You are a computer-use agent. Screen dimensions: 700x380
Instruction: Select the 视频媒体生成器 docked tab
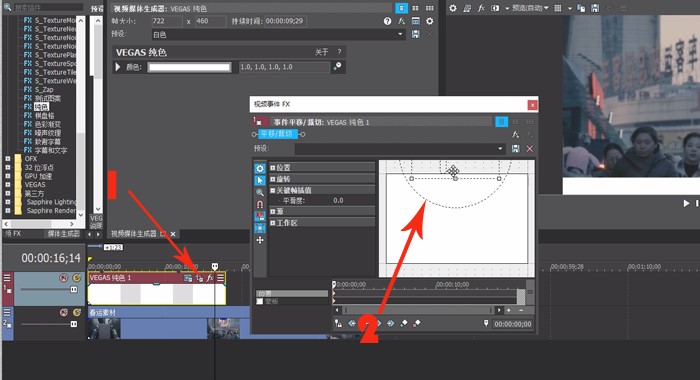[133, 234]
